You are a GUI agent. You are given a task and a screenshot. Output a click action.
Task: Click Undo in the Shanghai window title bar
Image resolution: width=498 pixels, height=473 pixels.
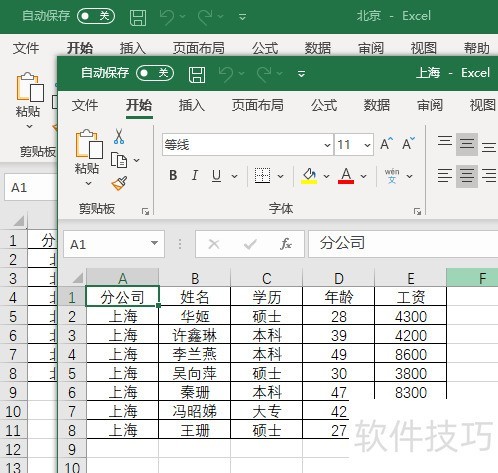[x=226, y=73]
